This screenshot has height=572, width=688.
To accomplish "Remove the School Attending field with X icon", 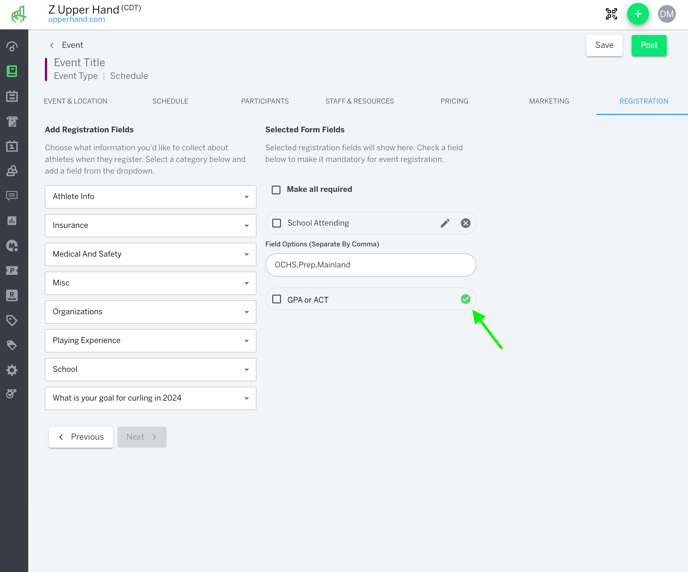I will 466,223.
